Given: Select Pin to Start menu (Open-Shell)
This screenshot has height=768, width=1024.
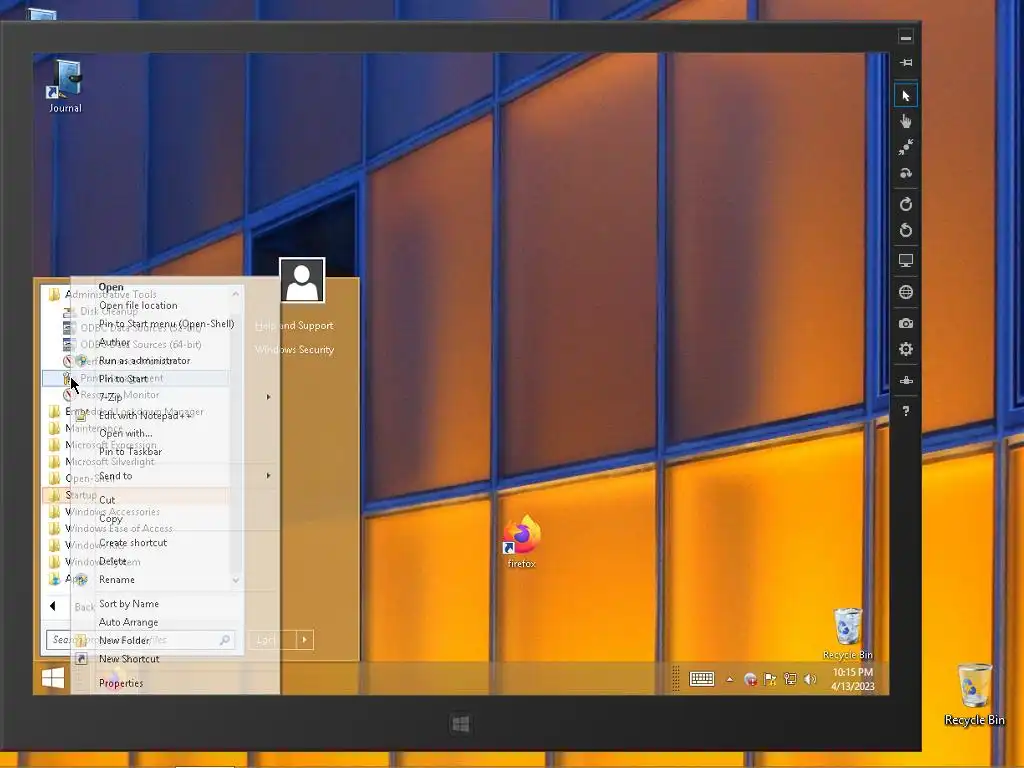Looking at the screenshot, I should pos(167,323).
